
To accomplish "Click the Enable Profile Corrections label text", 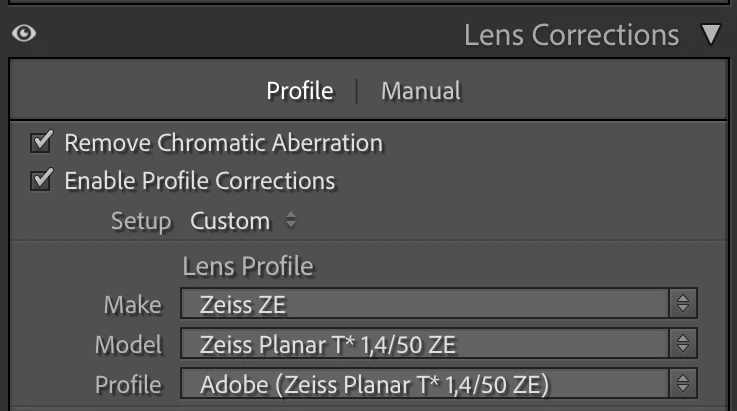I will [x=200, y=181].
